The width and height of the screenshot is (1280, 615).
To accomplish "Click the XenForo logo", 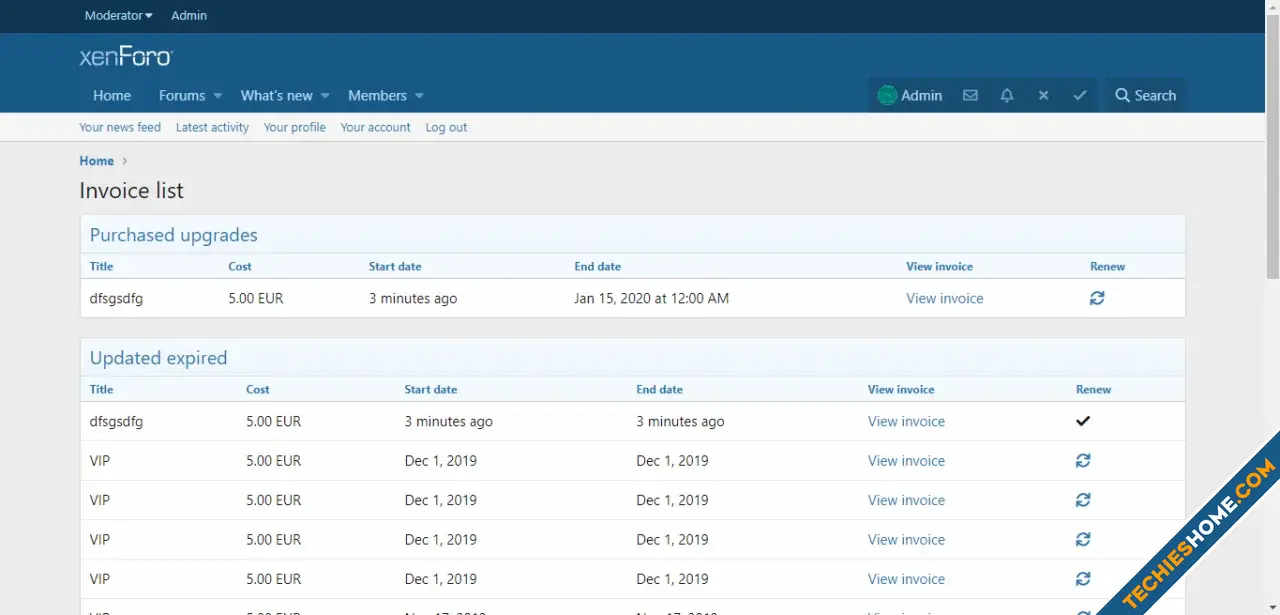I will (x=126, y=57).
